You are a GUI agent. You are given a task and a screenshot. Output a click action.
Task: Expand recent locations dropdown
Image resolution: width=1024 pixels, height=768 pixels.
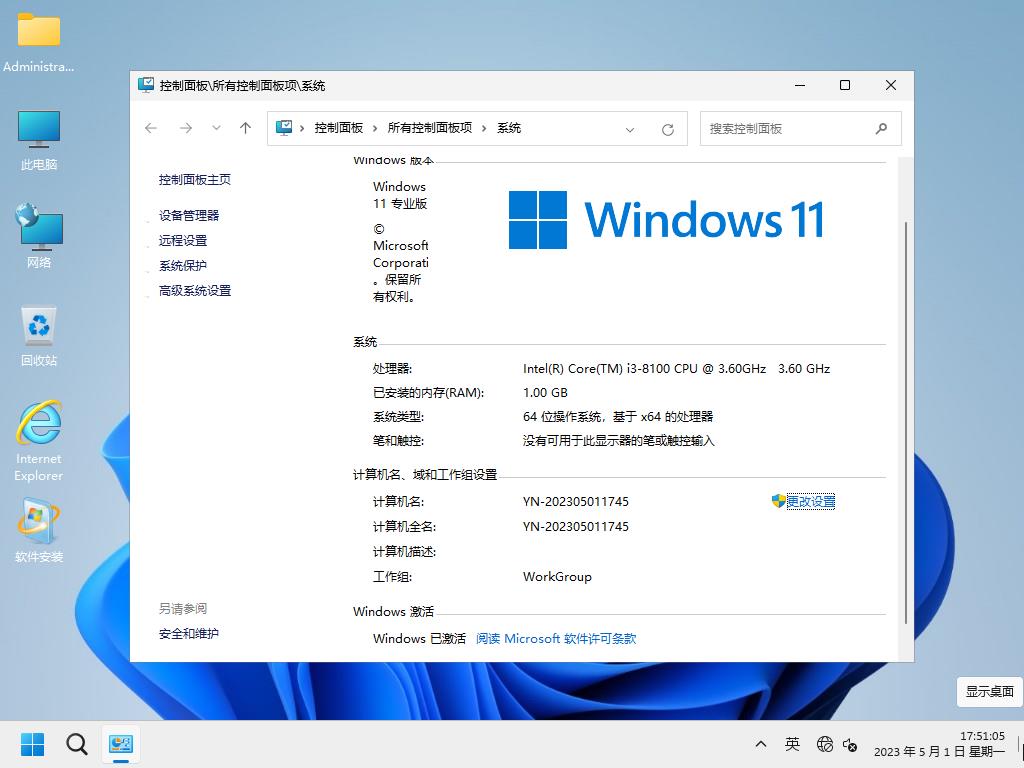[216, 128]
